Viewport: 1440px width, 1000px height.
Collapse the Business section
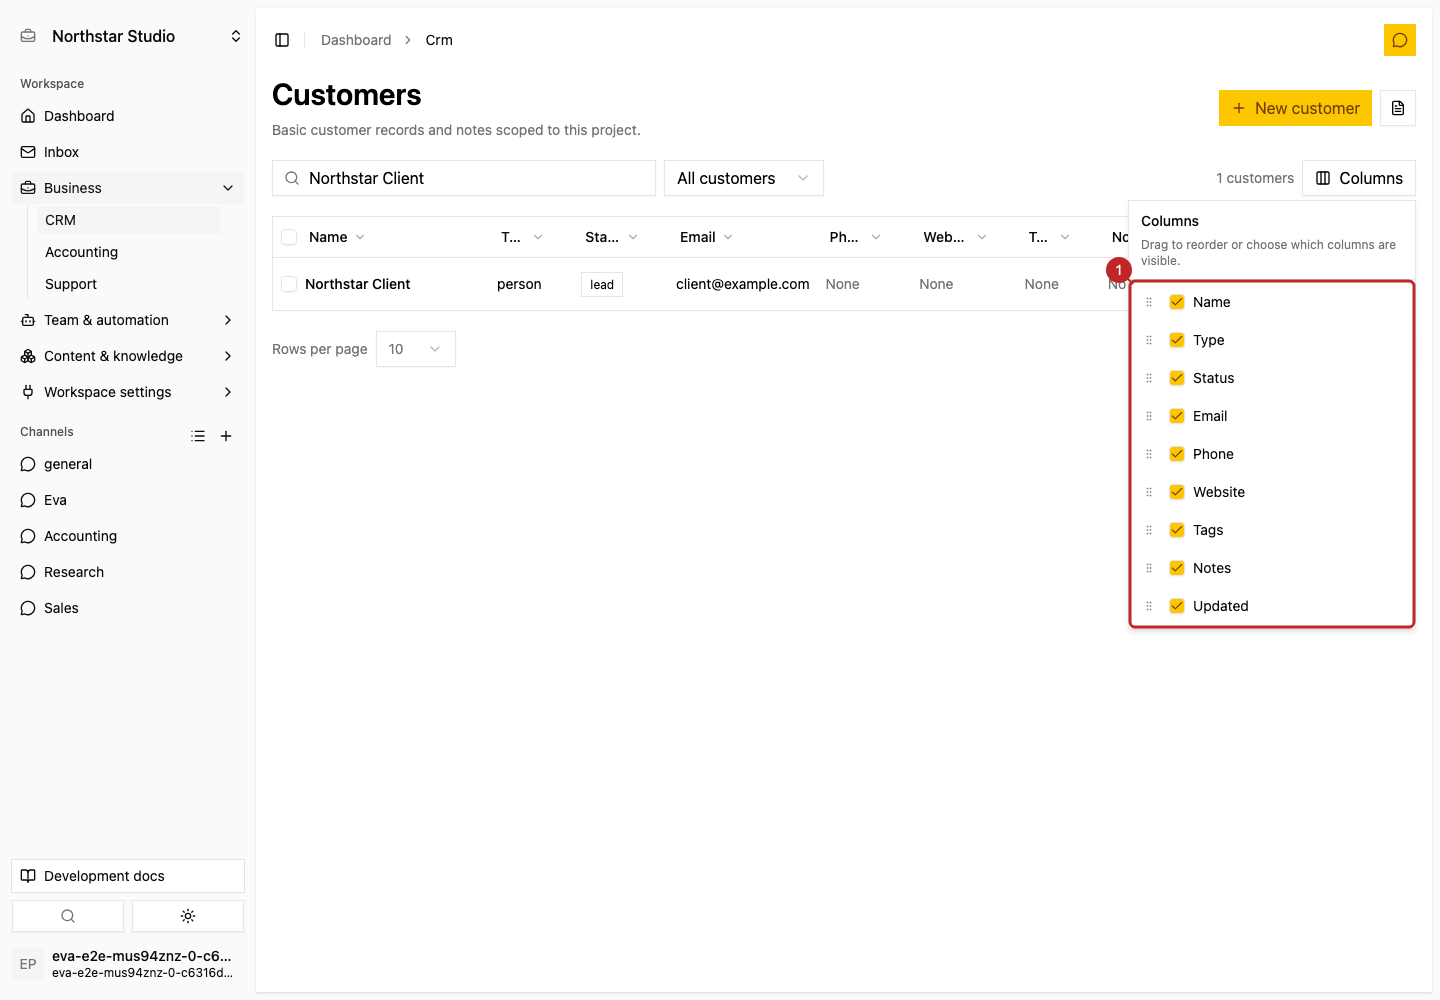(x=128, y=188)
